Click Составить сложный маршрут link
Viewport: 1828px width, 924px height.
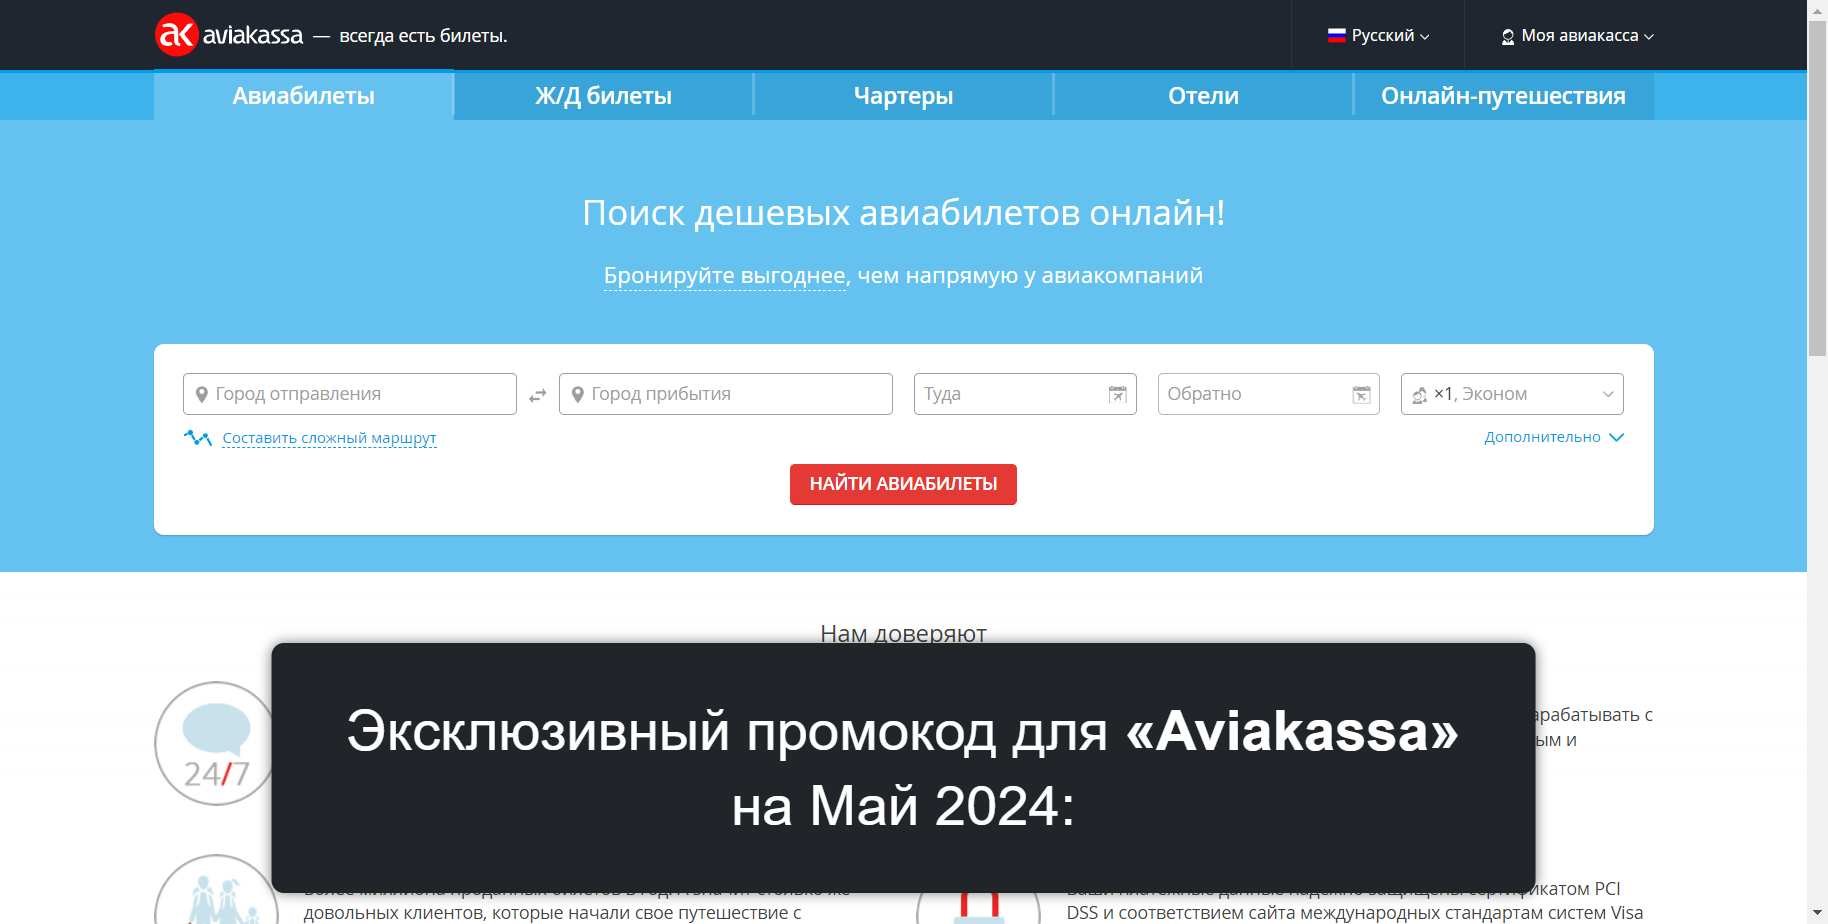point(329,438)
